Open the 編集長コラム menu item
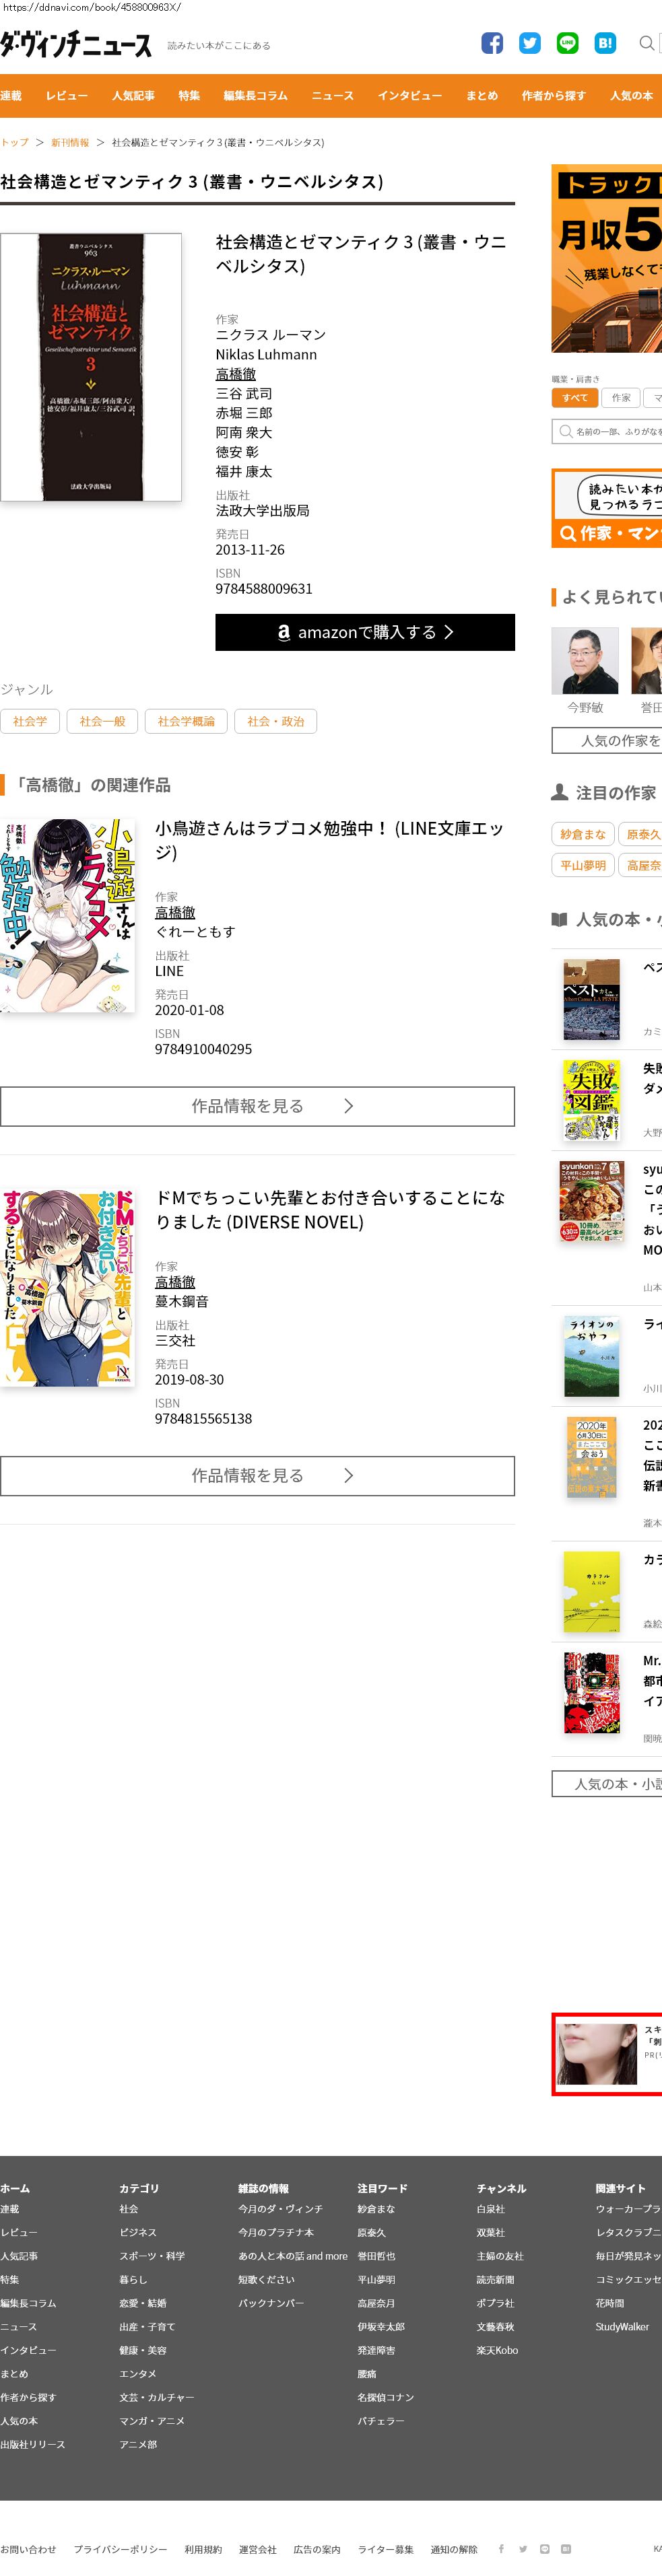Screen dimensions: 662x2576 click(x=255, y=96)
